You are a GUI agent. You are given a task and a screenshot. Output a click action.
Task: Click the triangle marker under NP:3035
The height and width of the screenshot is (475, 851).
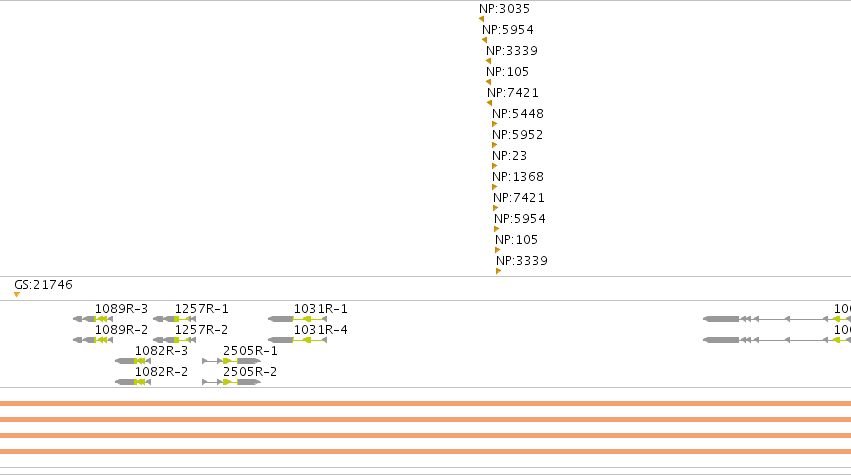point(481,20)
